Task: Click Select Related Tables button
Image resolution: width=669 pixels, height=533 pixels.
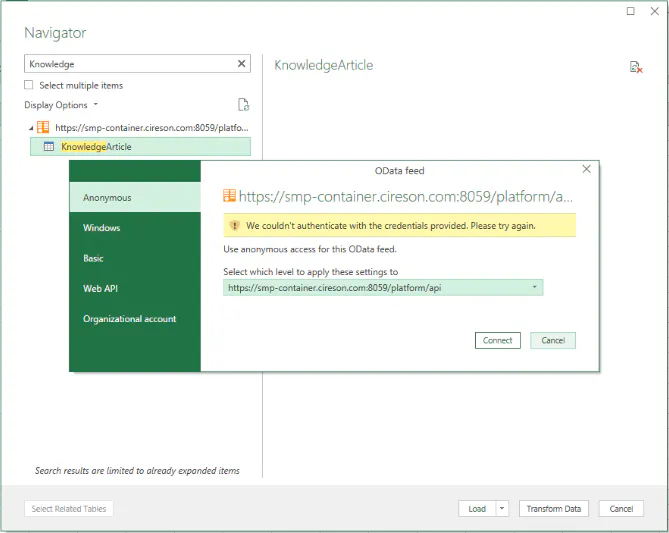Action: coord(69,508)
